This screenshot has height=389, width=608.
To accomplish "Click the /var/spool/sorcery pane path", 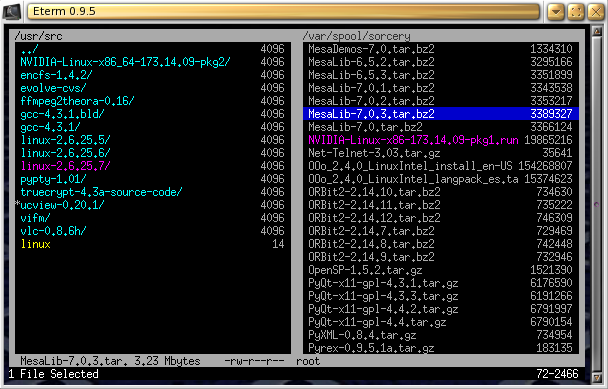I will [356, 36].
